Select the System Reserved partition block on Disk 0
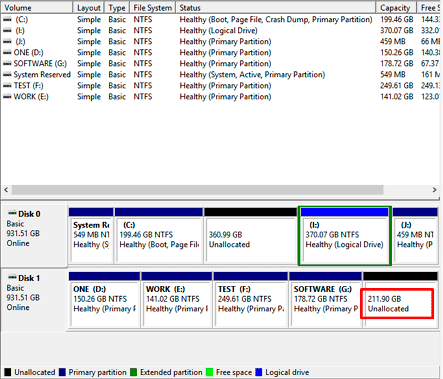The width and height of the screenshot is (443, 379). [x=91, y=236]
